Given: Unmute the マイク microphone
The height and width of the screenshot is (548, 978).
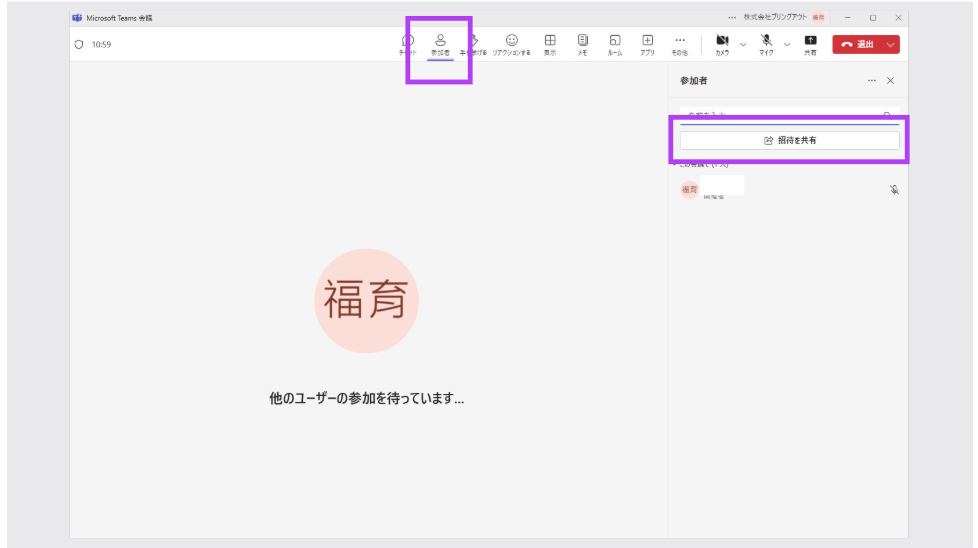Looking at the screenshot, I should [767, 45].
